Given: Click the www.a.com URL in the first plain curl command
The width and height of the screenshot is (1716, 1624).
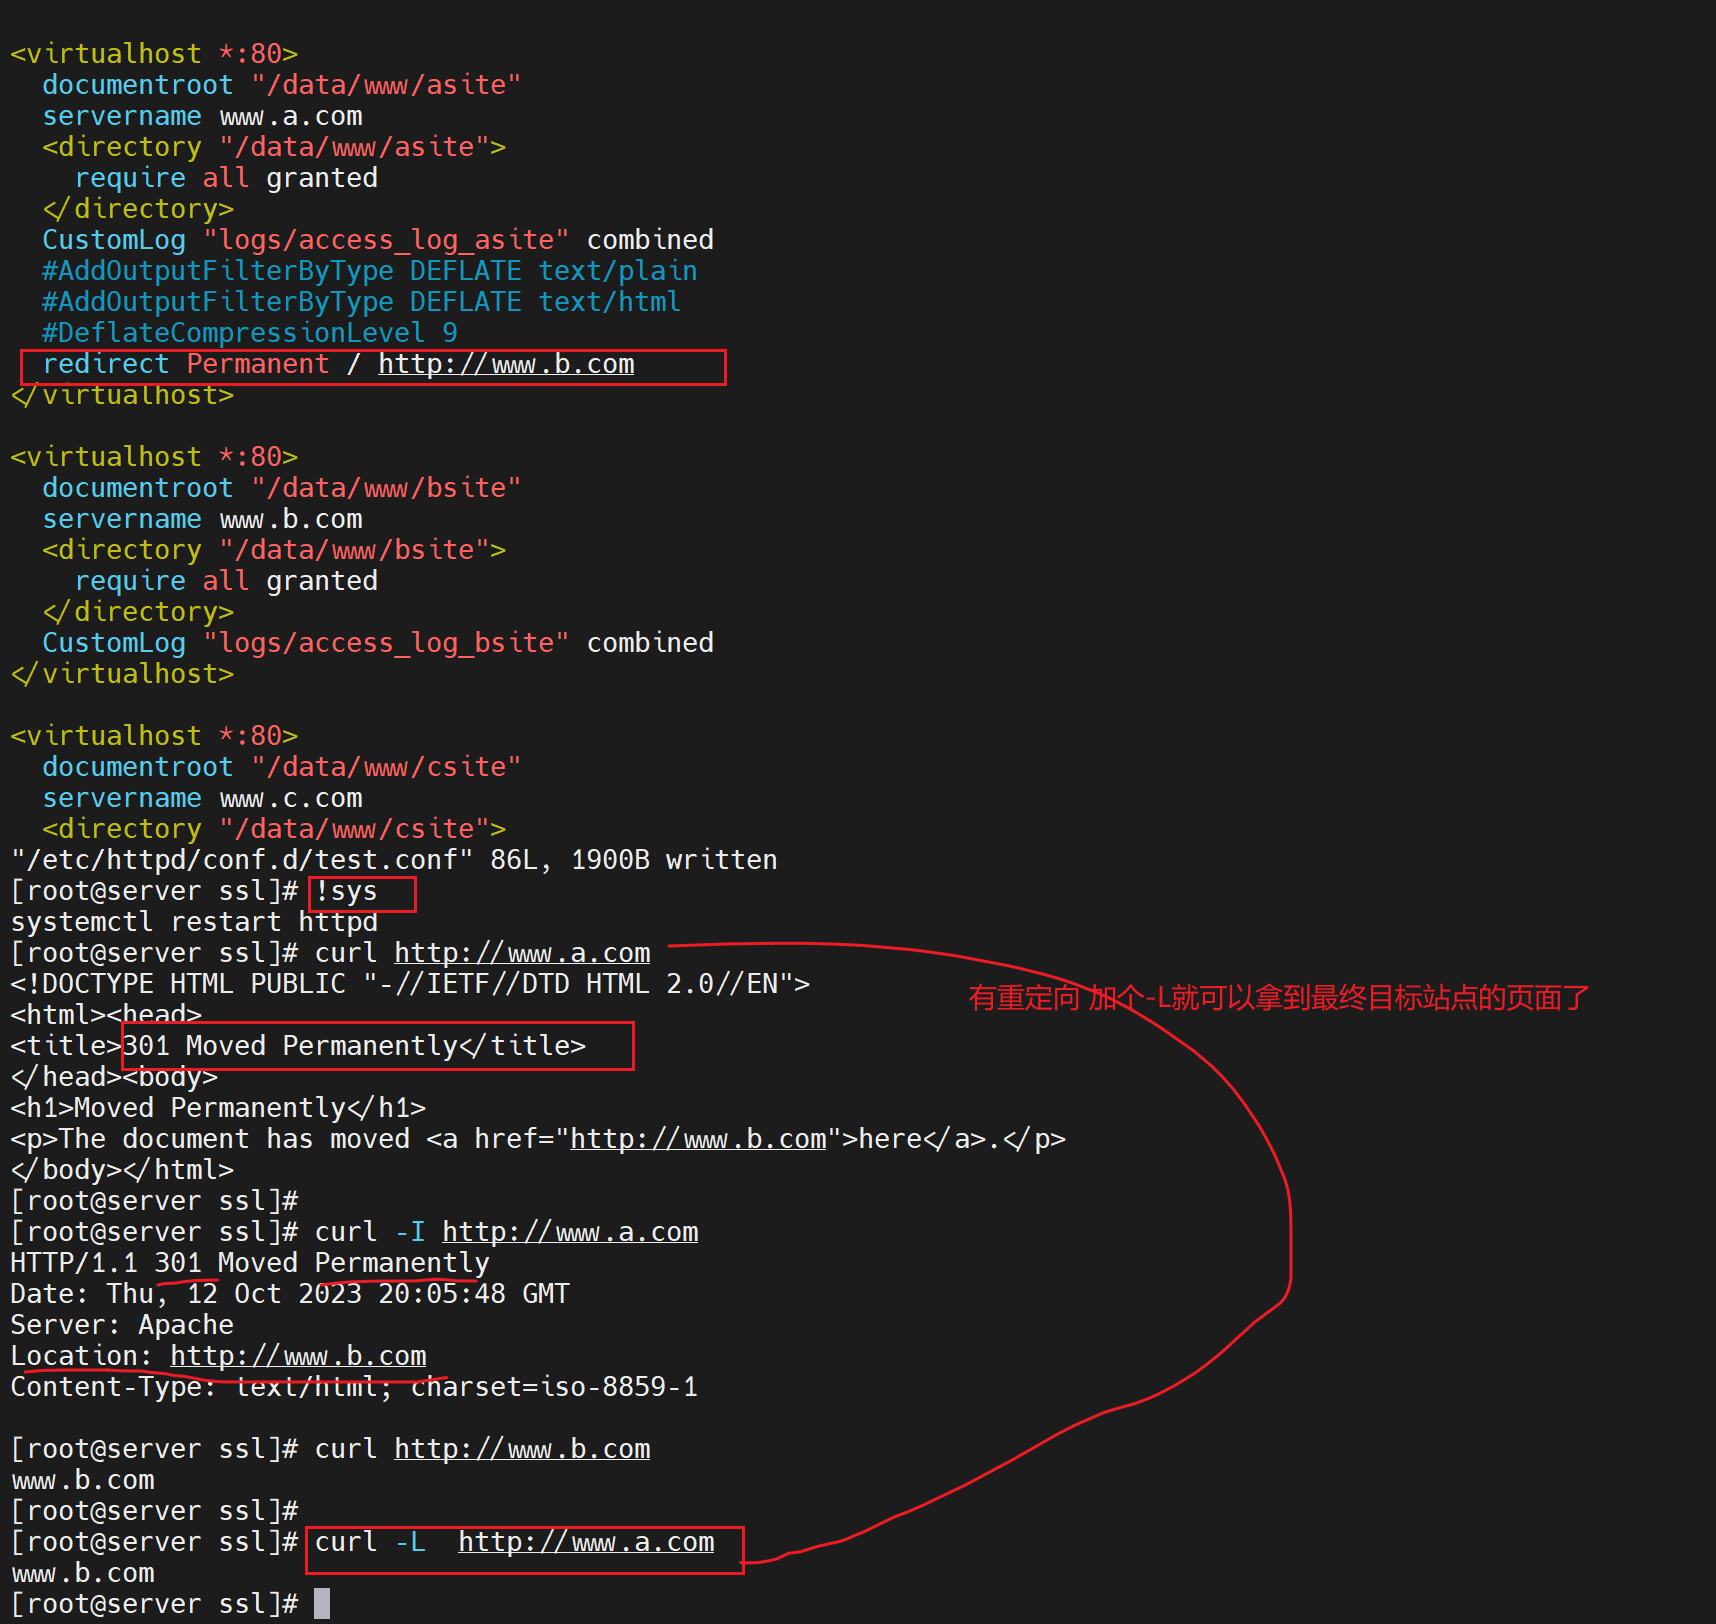Looking at the screenshot, I should pyautogui.click(x=522, y=953).
